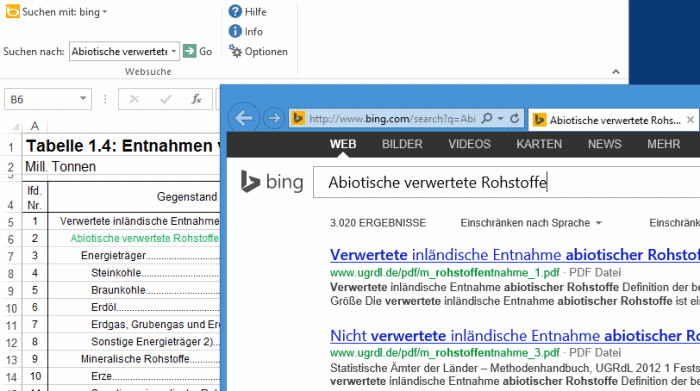Select the 'Steinkohle' cell
The image size is (700, 391).
click(134, 273)
